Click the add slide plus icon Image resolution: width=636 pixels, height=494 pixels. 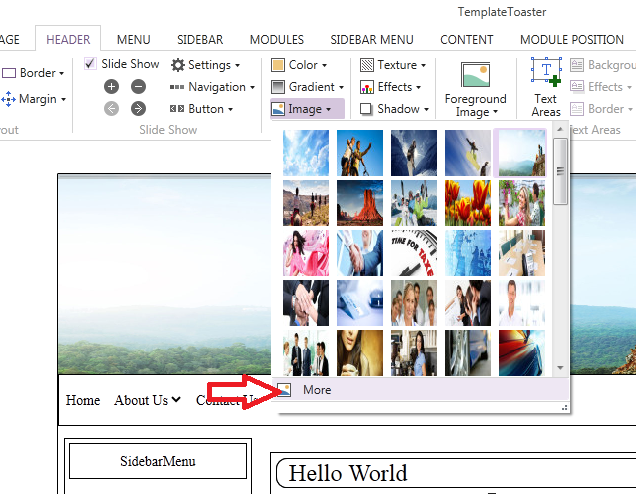pos(111,87)
